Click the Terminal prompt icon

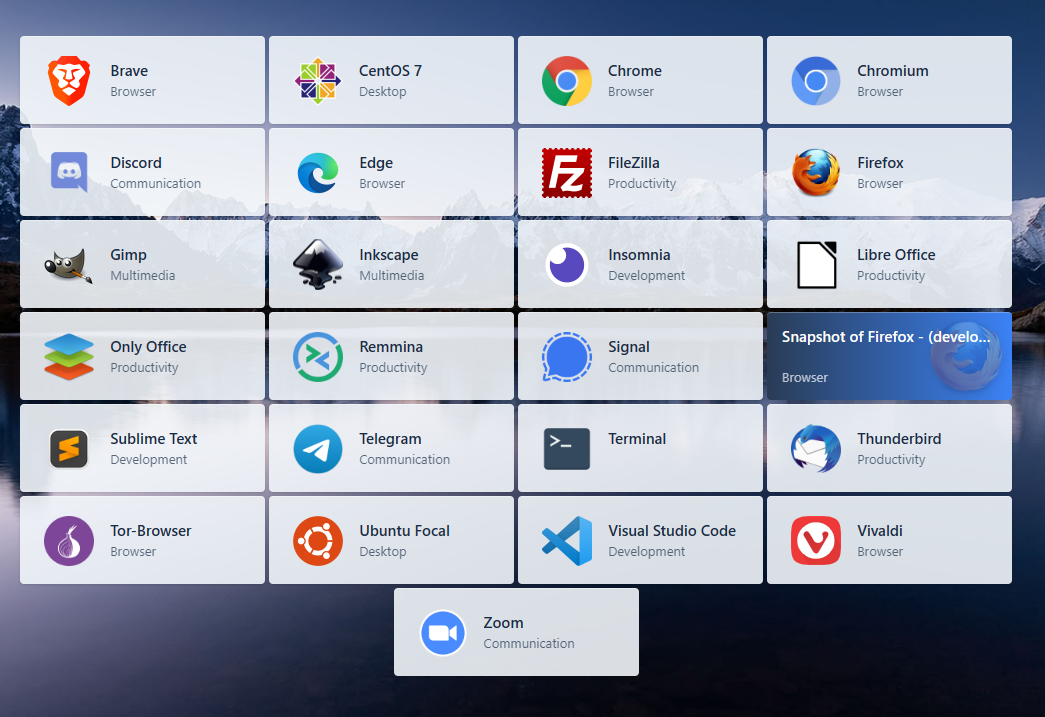[x=567, y=449]
